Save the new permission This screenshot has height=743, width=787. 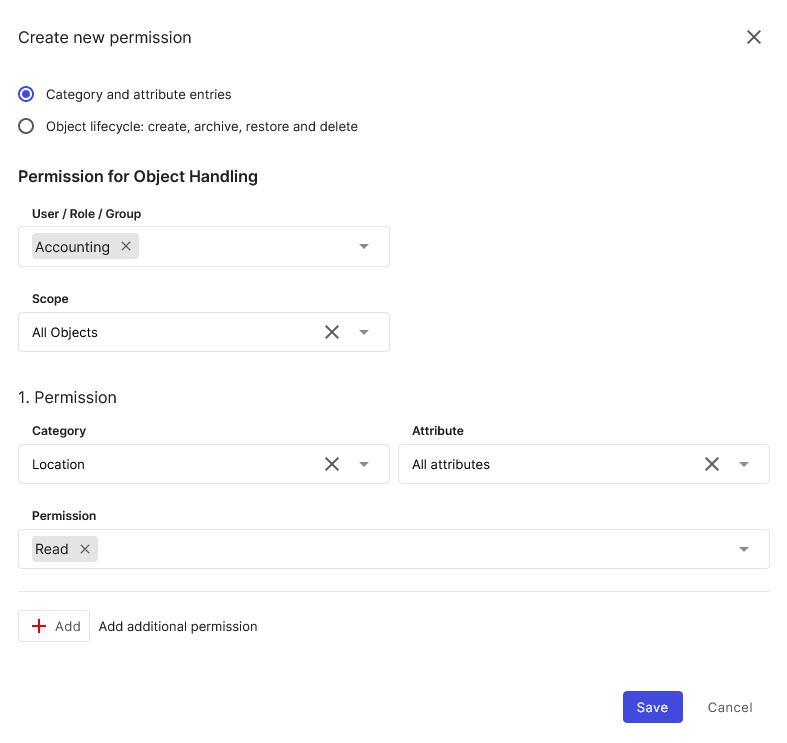(652, 707)
